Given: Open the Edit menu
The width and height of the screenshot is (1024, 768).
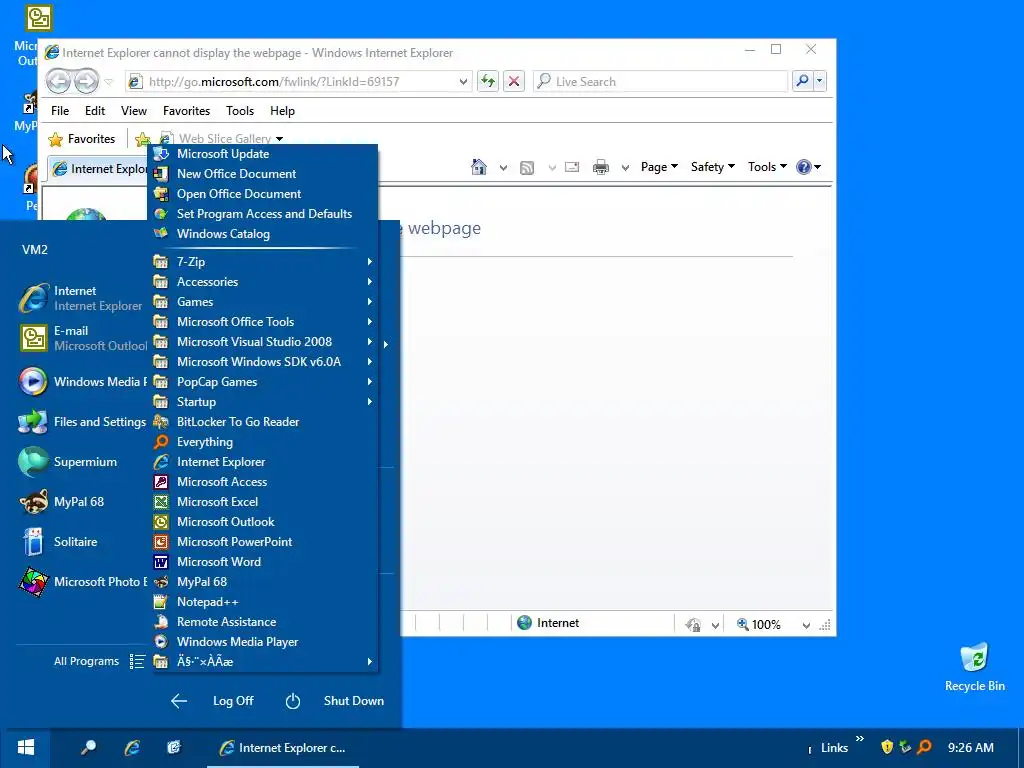Looking at the screenshot, I should [95, 111].
